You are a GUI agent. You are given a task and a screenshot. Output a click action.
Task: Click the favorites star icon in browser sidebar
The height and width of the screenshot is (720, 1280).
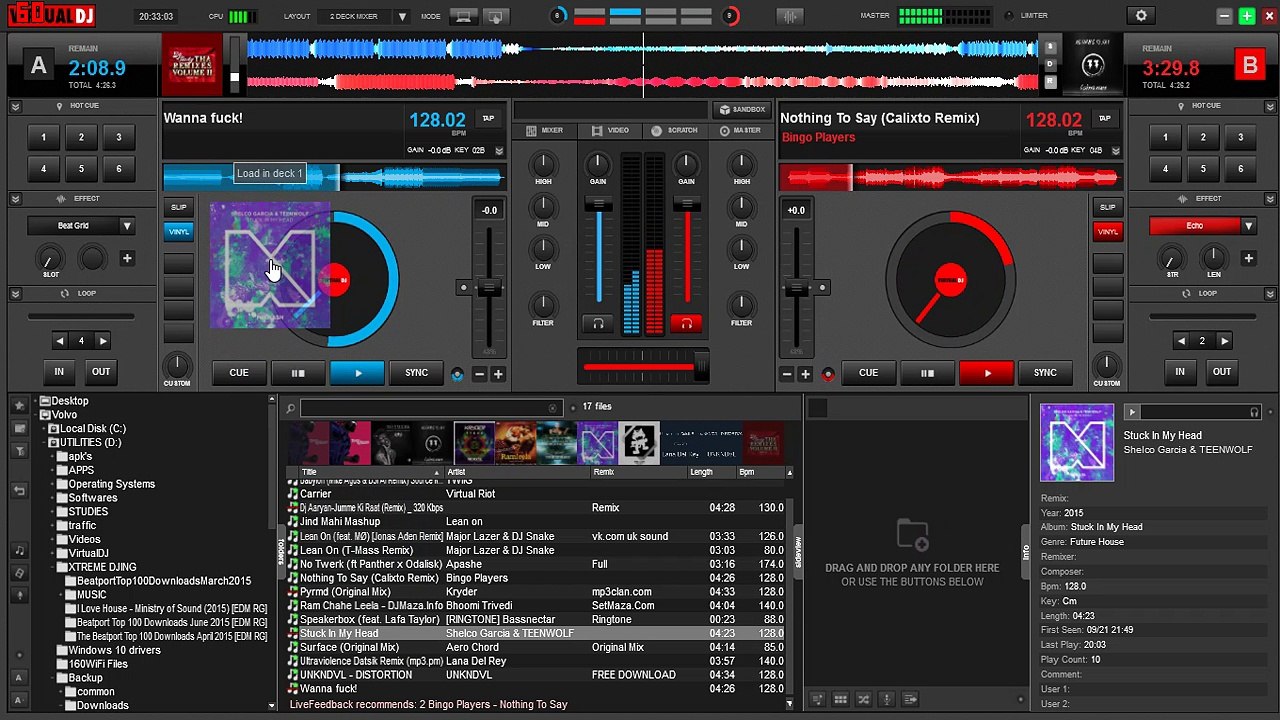click(x=19, y=406)
